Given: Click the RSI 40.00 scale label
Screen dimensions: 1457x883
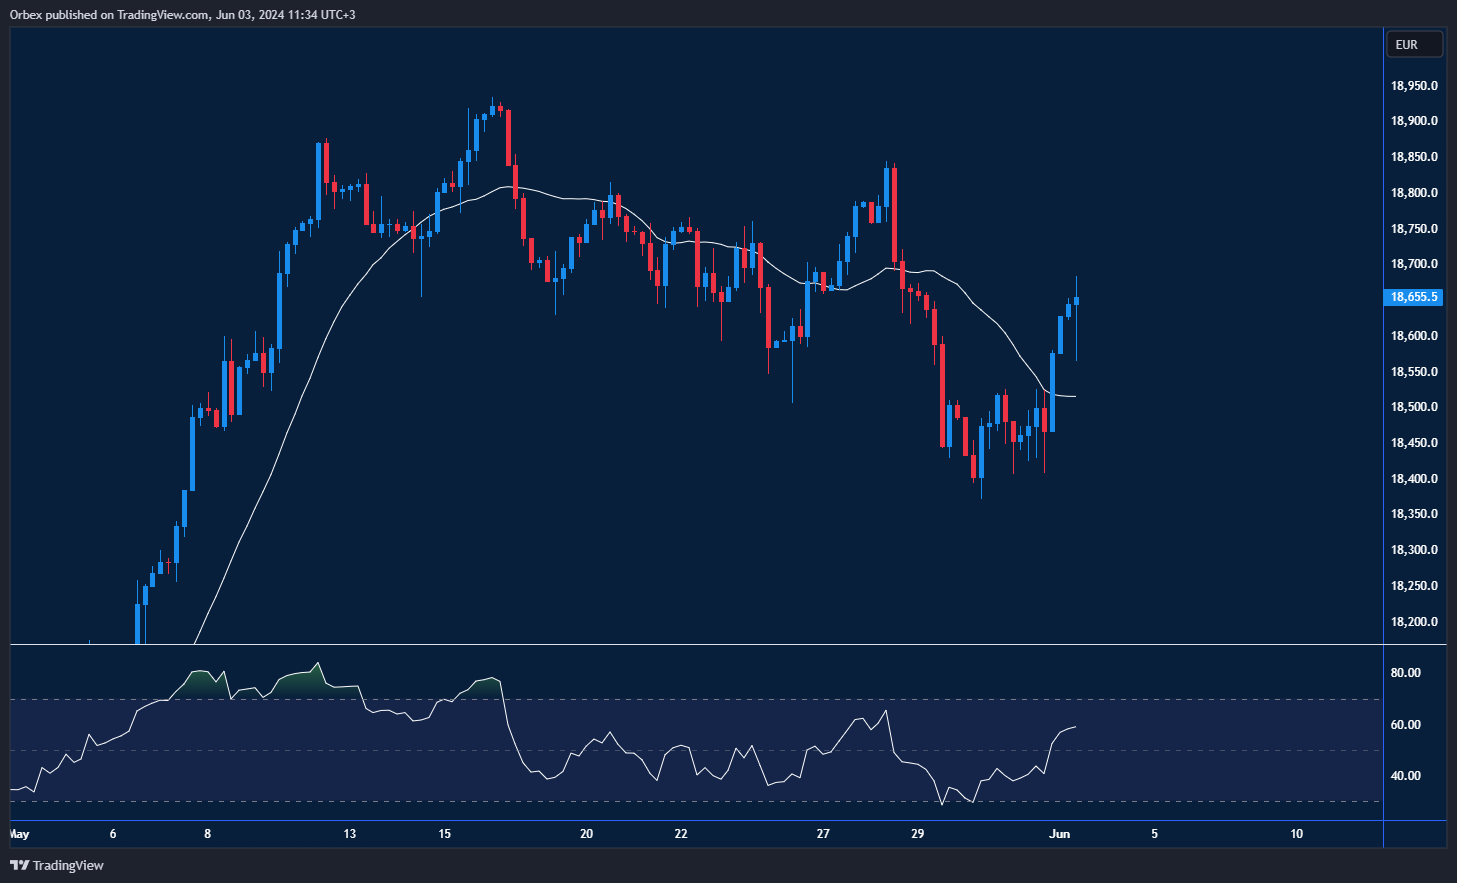Looking at the screenshot, I should click(1405, 776).
